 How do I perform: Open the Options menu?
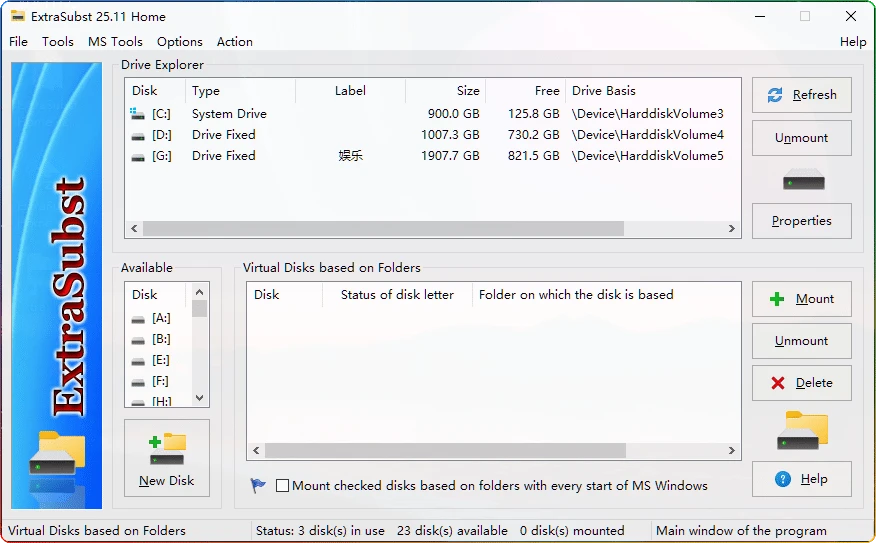pyautogui.click(x=180, y=42)
